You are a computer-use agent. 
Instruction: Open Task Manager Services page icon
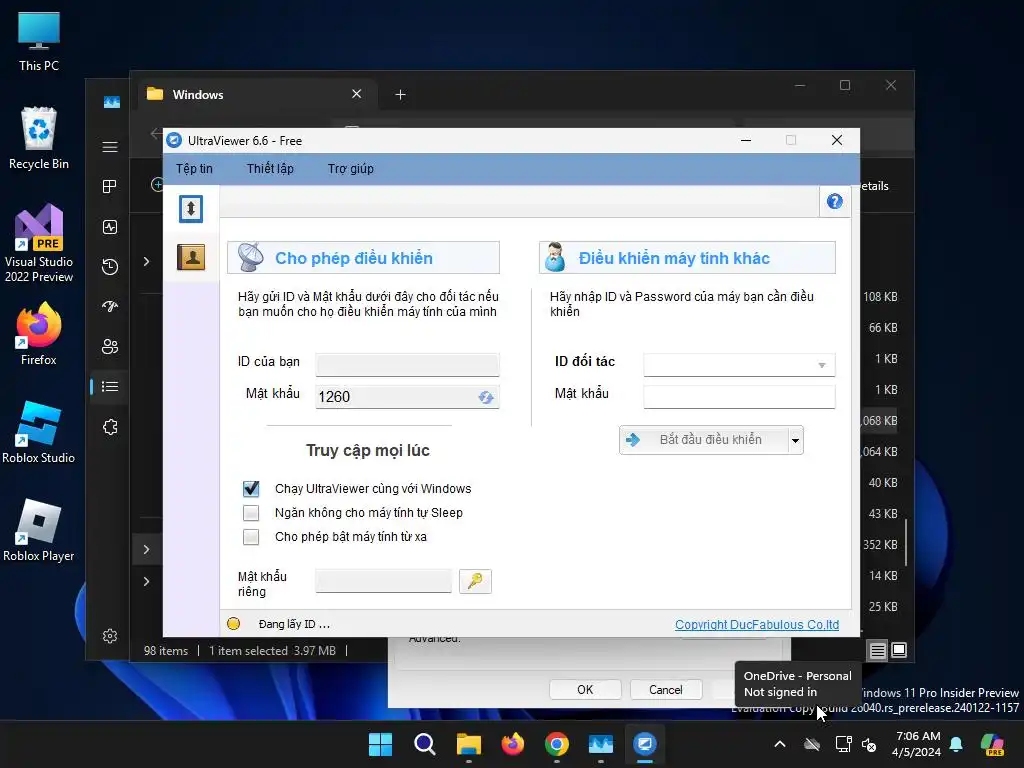[110, 427]
